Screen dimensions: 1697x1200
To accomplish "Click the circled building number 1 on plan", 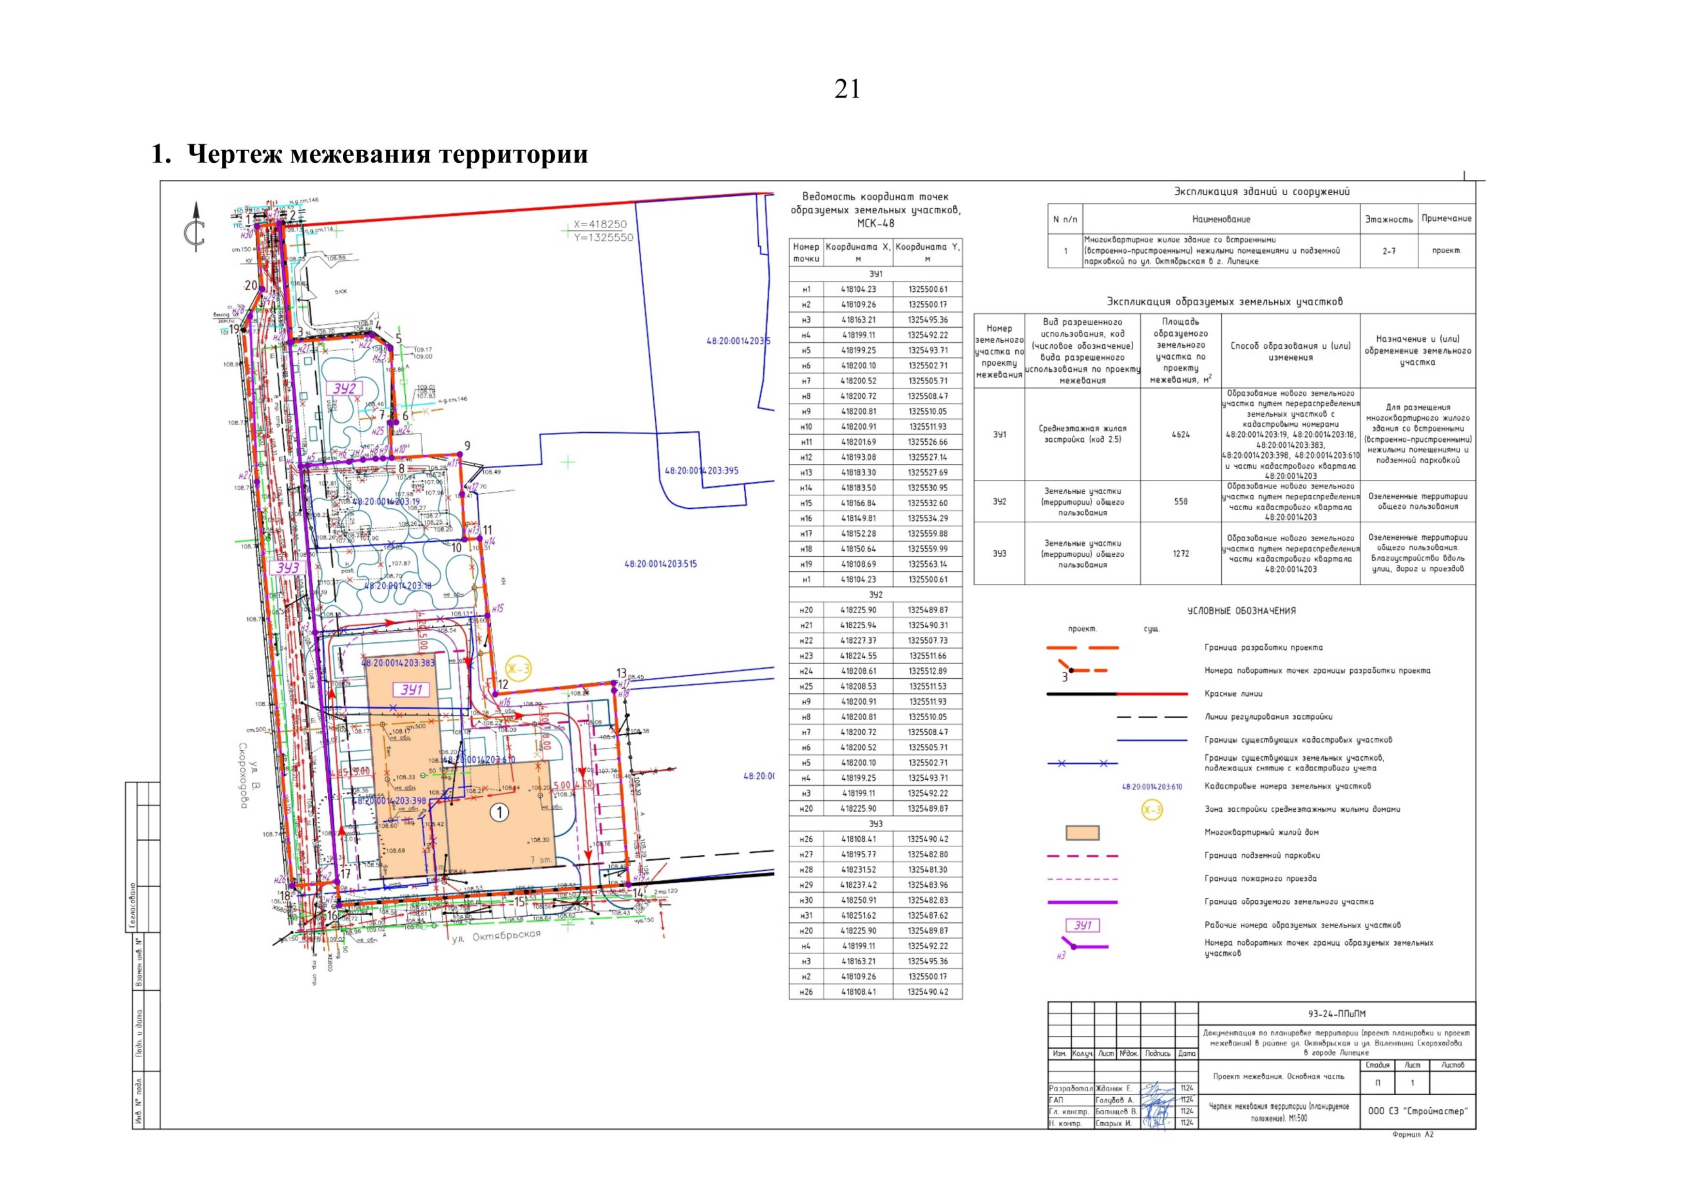I will [x=498, y=813].
